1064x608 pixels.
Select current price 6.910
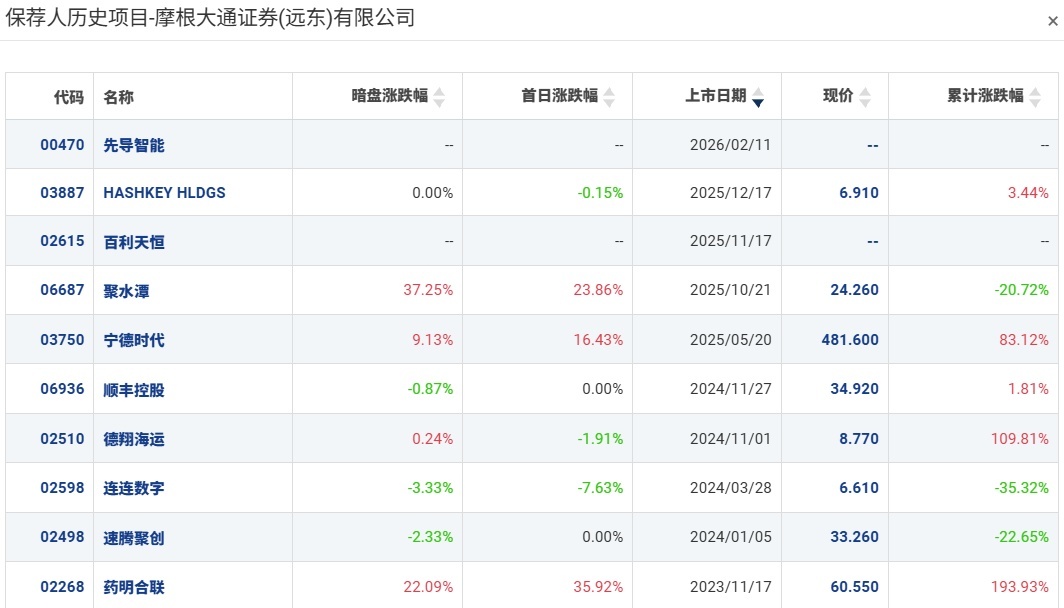859,193
